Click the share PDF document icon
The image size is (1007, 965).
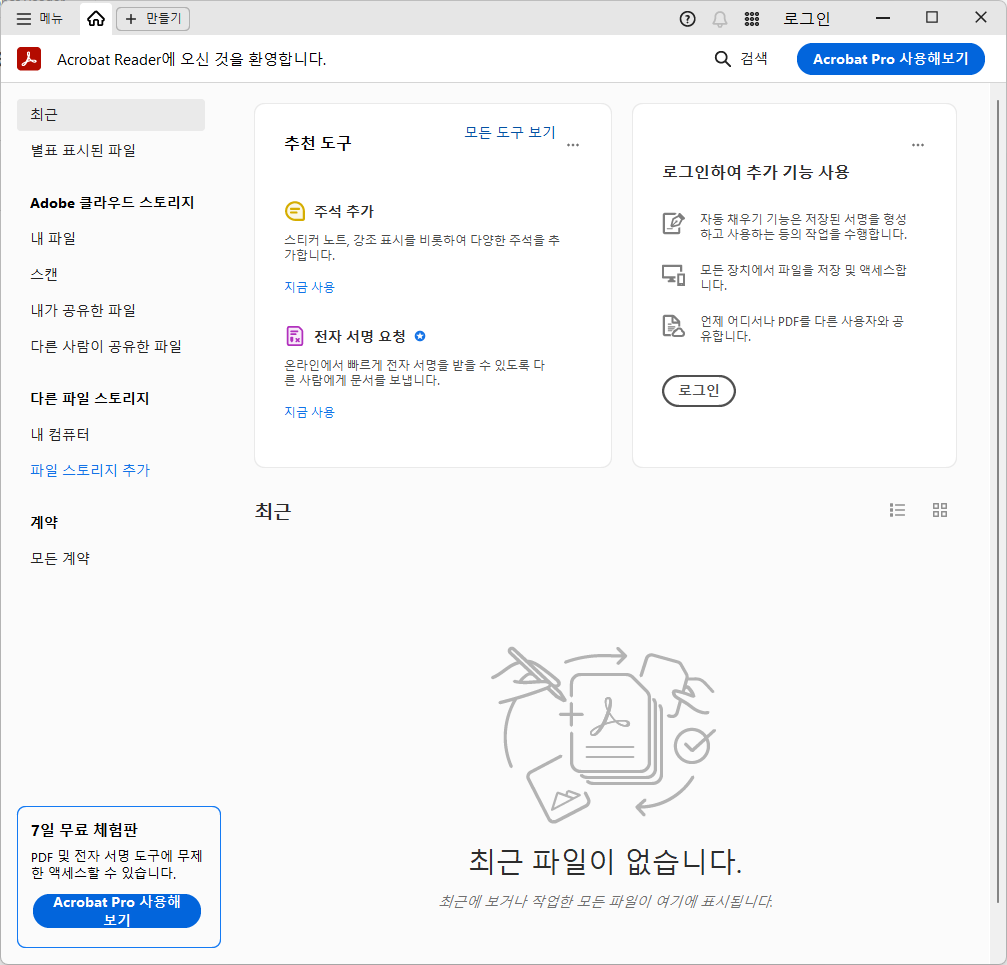coord(674,326)
